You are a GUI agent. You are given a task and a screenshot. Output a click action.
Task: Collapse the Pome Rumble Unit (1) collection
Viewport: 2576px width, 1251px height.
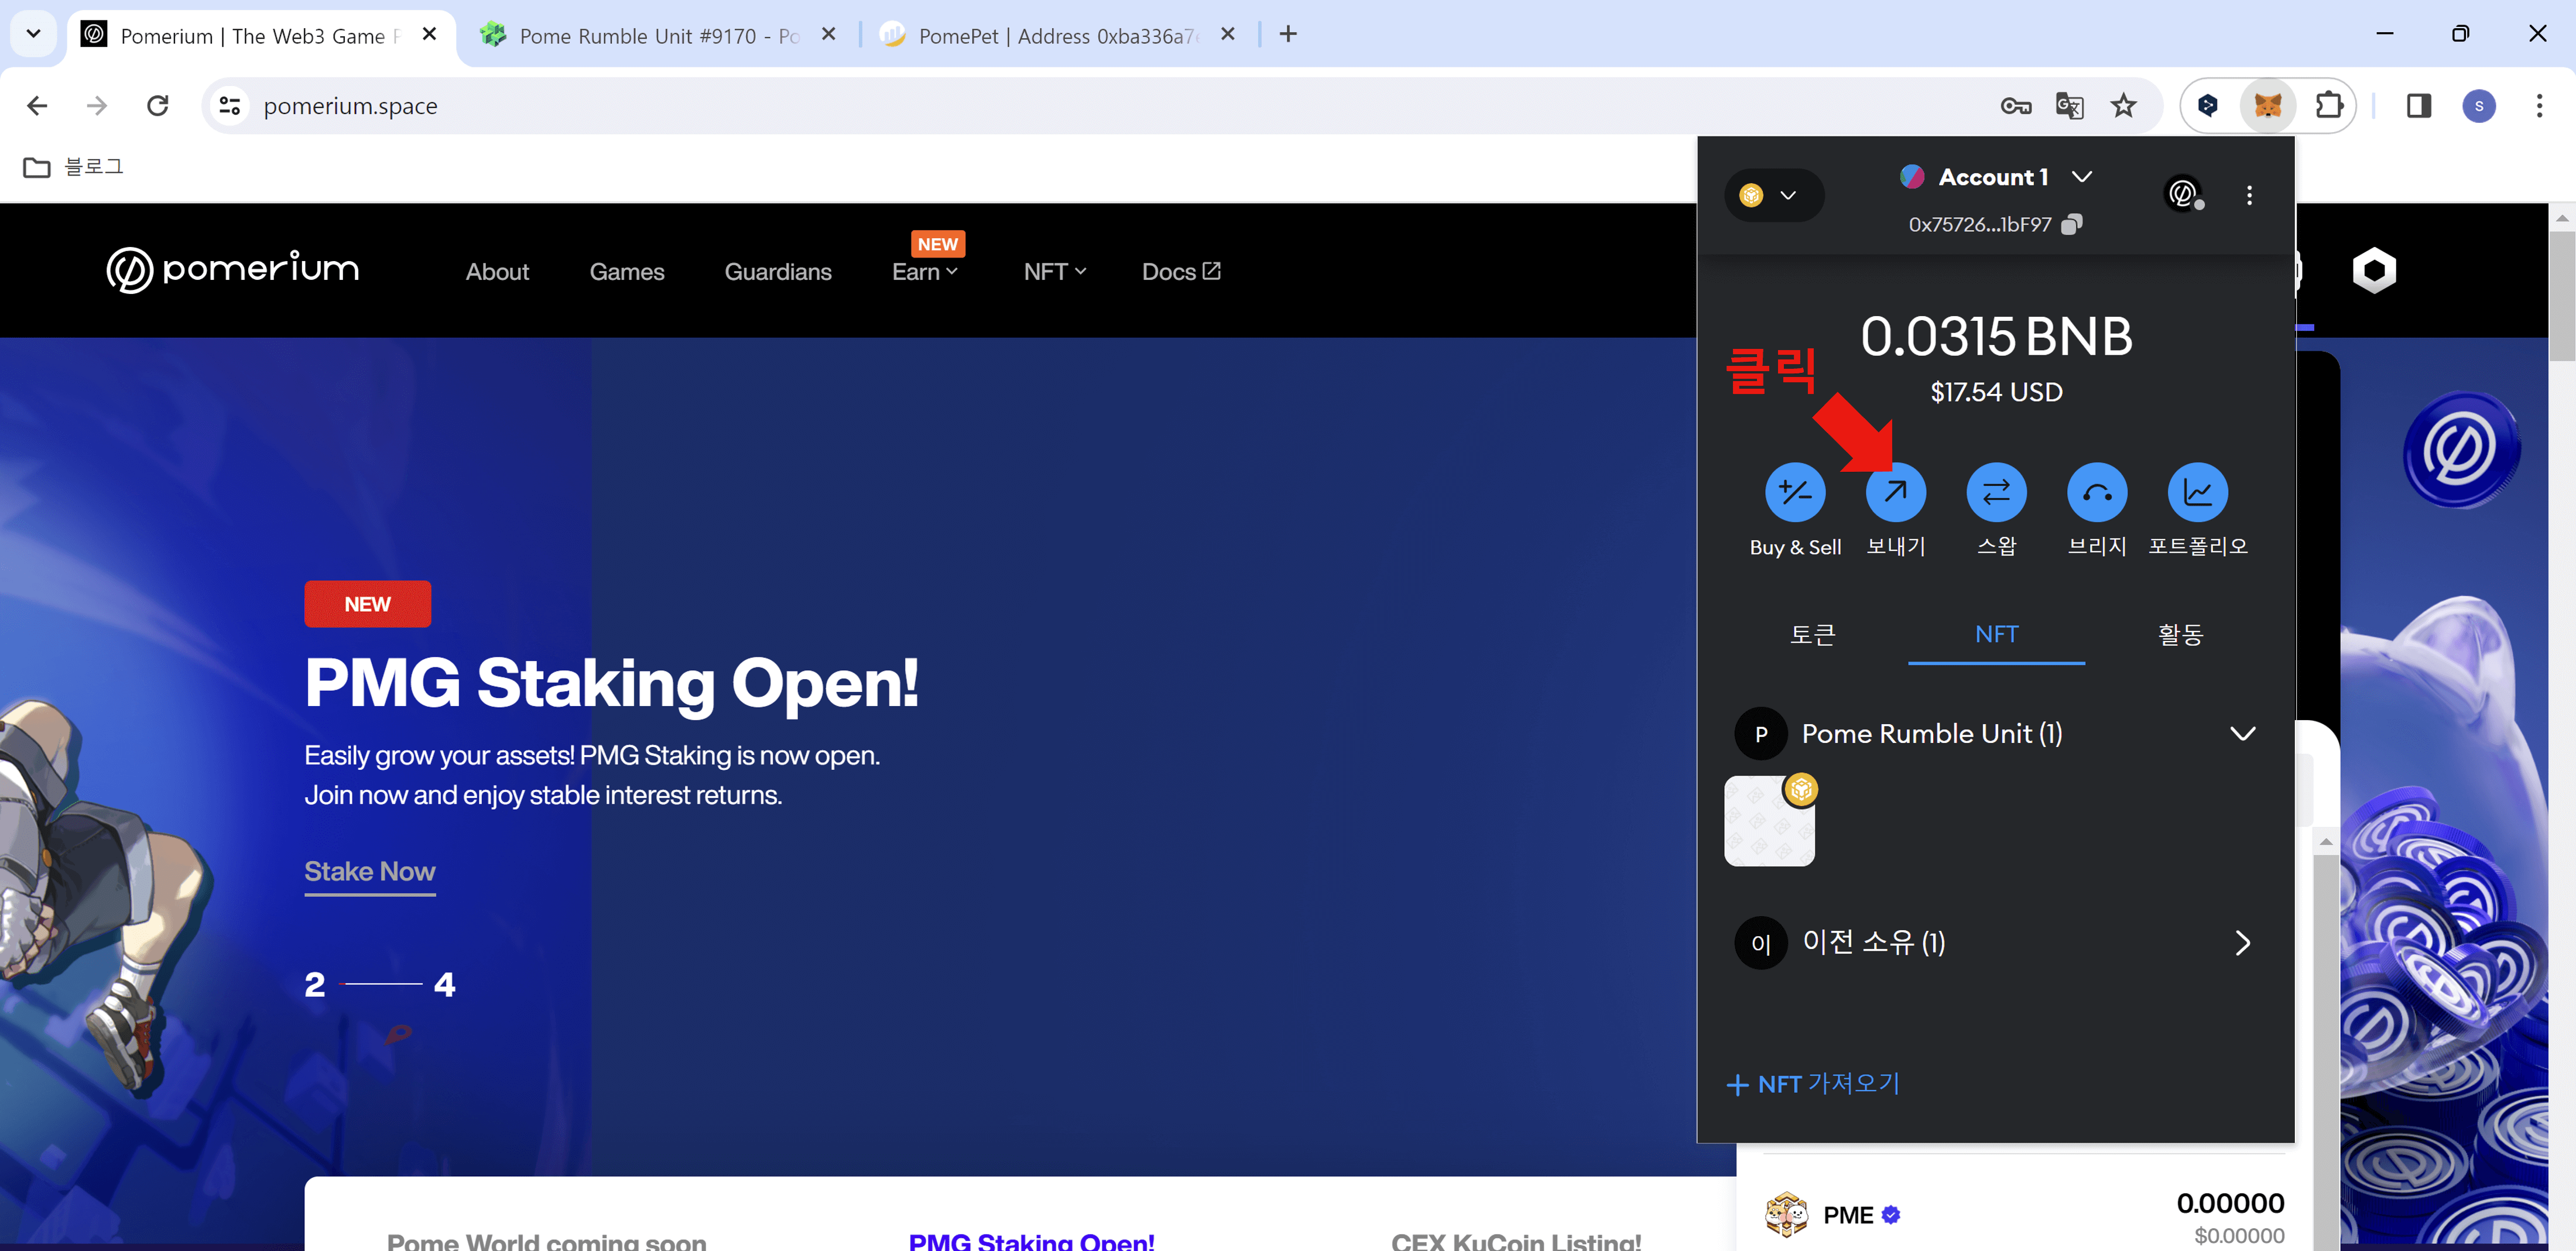2242,733
